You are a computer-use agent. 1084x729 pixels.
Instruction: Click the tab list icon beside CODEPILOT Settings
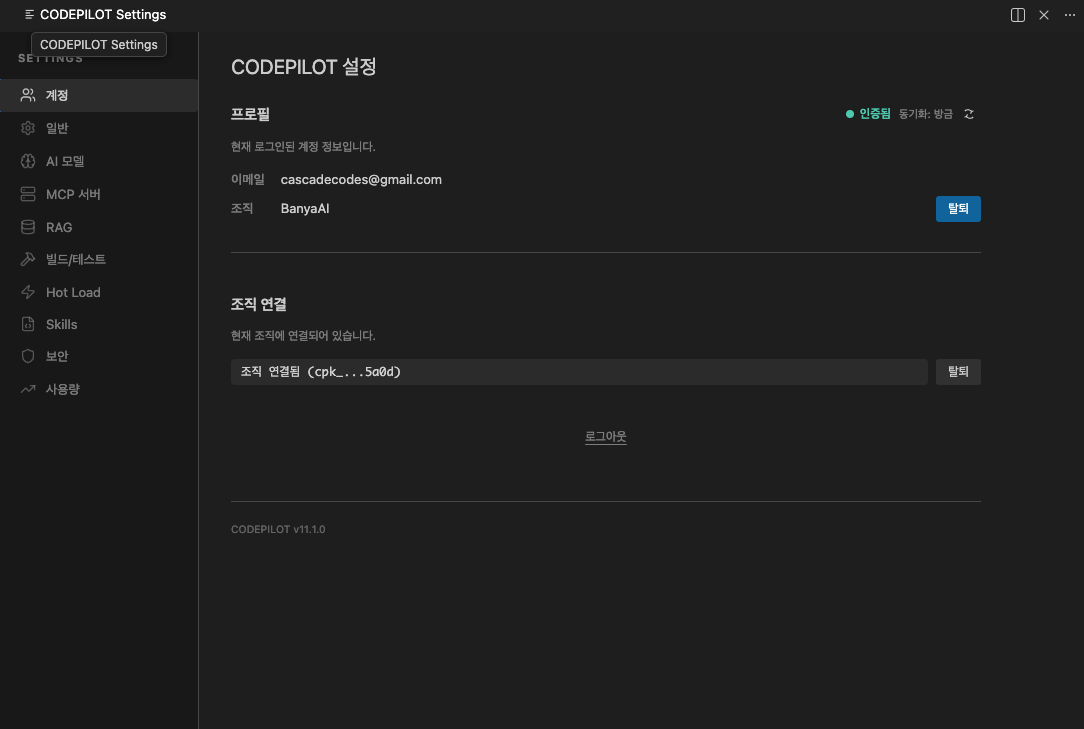(29, 15)
